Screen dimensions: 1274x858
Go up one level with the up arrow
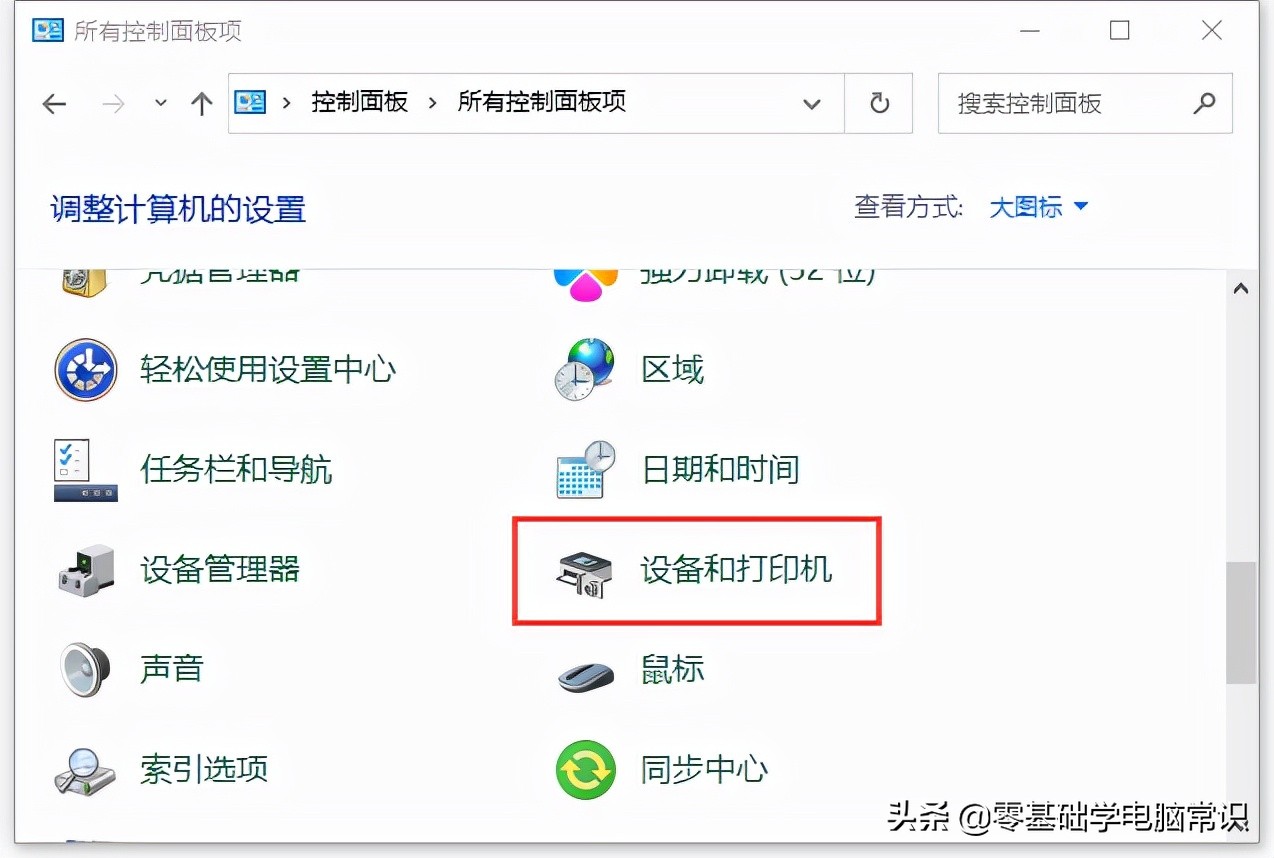point(200,103)
